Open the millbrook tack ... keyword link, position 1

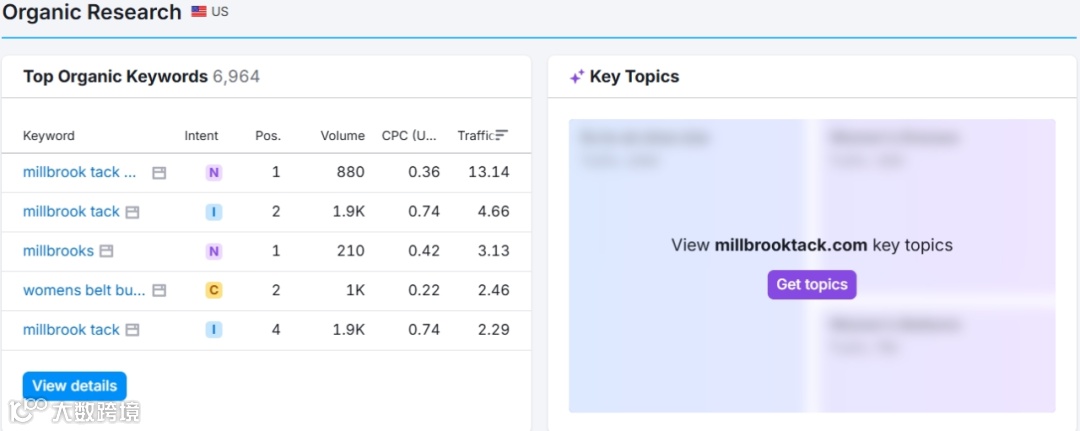[80, 172]
